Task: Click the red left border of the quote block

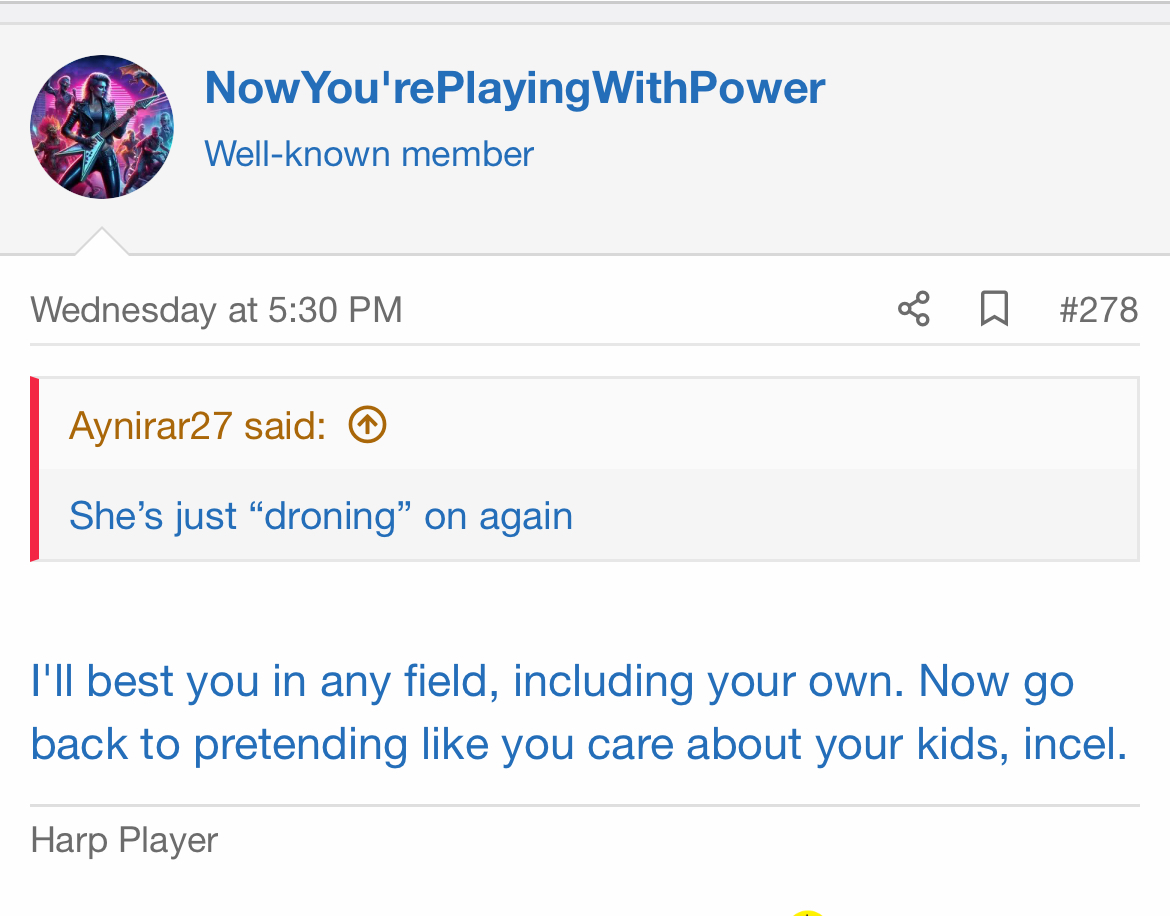Action: 35,469
